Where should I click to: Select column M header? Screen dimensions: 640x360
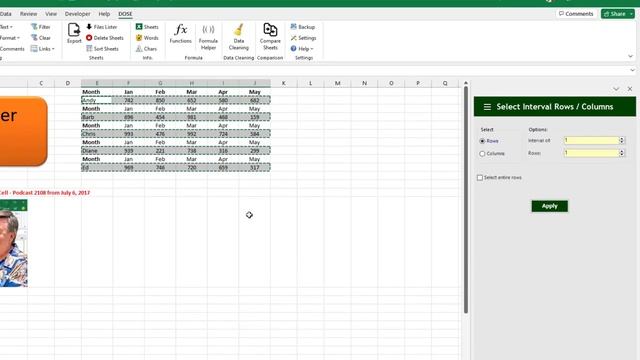(x=338, y=83)
